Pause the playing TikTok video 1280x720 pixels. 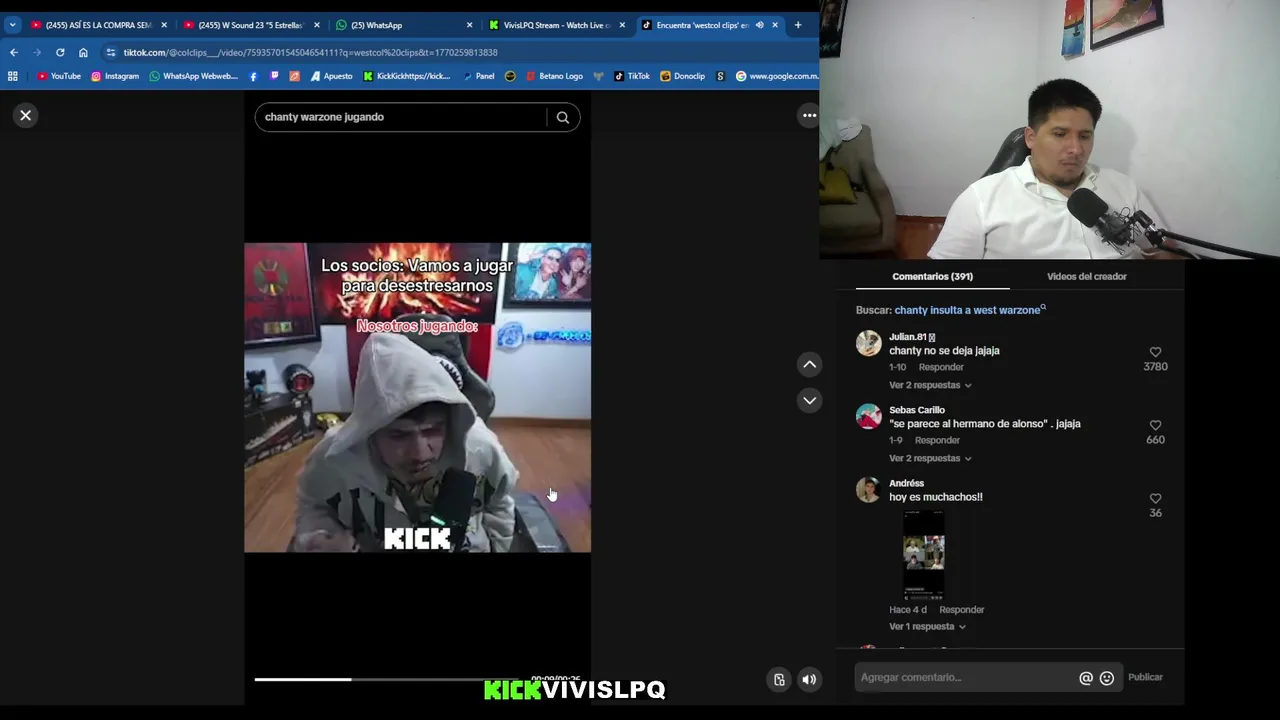pyautogui.click(x=417, y=398)
